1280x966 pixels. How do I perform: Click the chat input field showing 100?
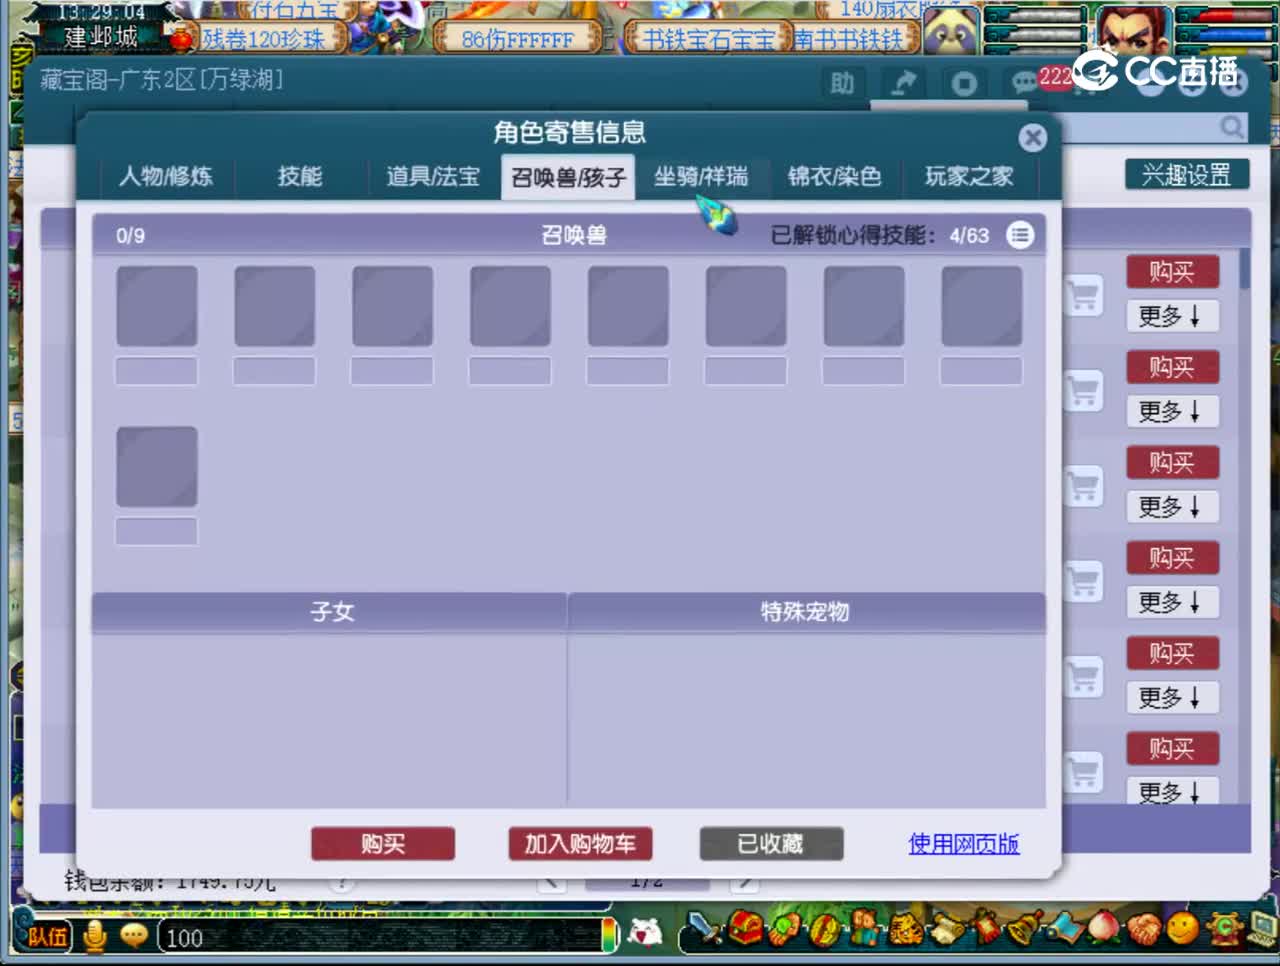(x=380, y=937)
